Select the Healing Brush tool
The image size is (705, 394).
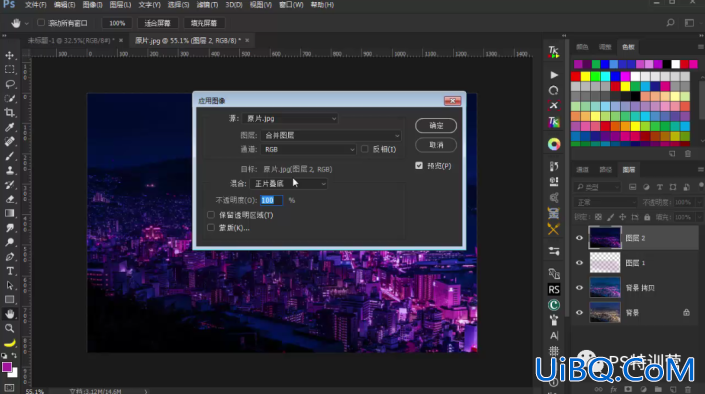[9, 142]
